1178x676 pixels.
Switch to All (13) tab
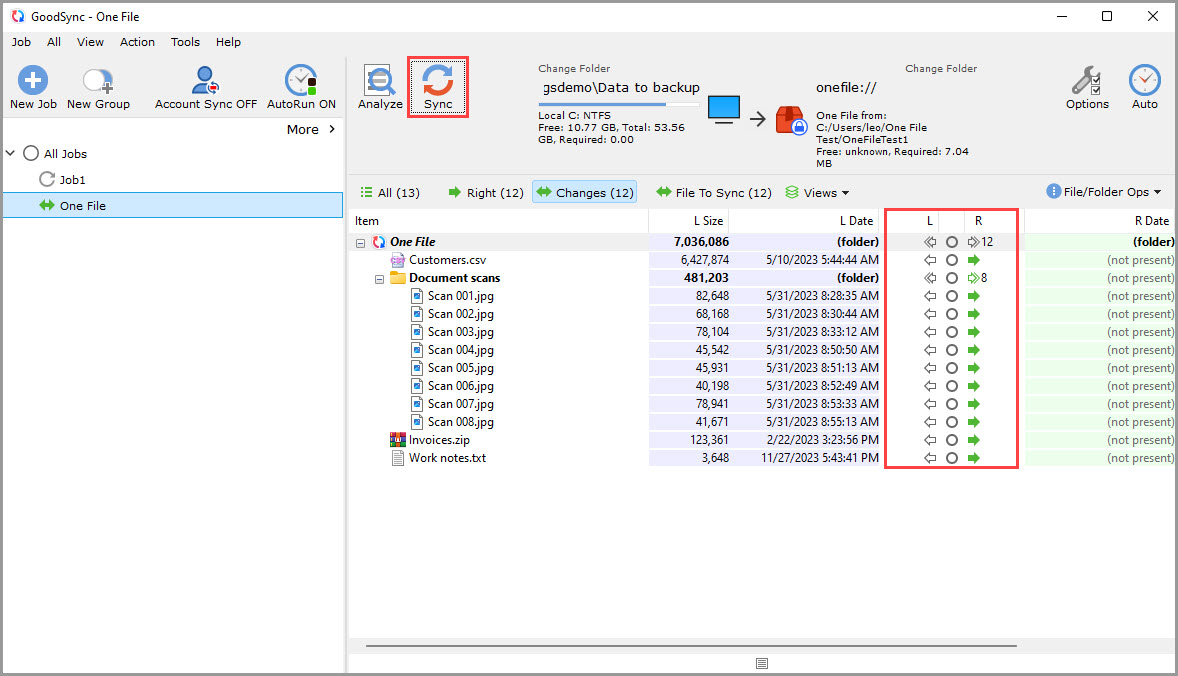pyautogui.click(x=390, y=193)
